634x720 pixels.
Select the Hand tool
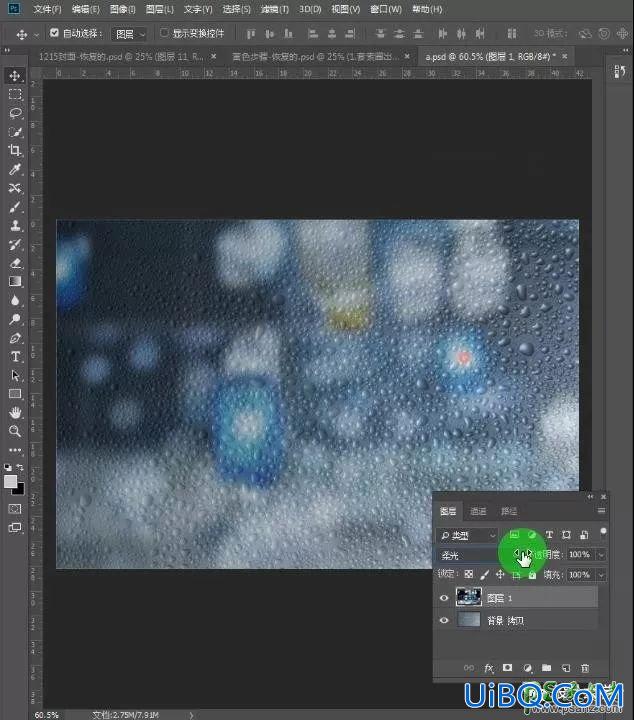pyautogui.click(x=15, y=413)
